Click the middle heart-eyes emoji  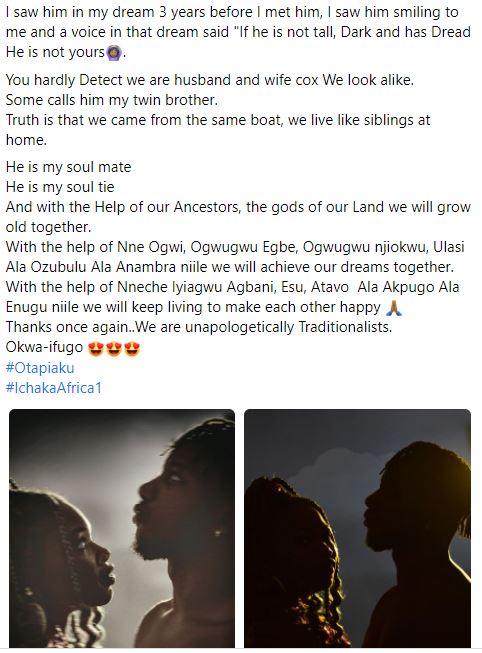click(114, 348)
